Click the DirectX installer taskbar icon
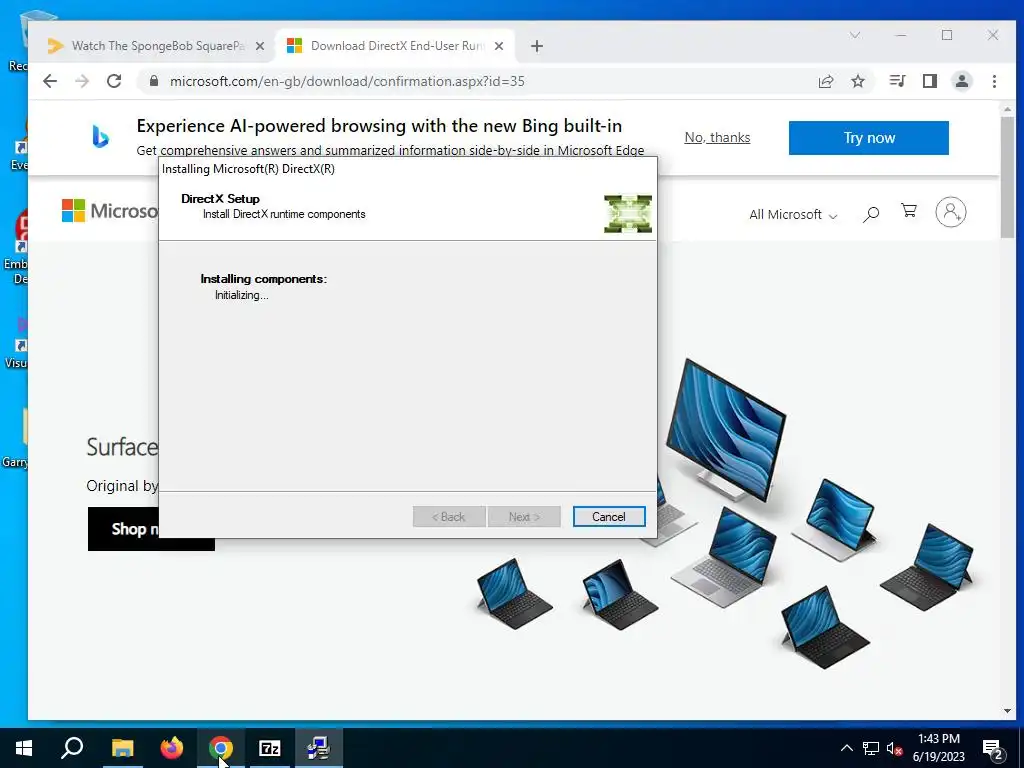This screenshot has height=768, width=1024. (319, 748)
